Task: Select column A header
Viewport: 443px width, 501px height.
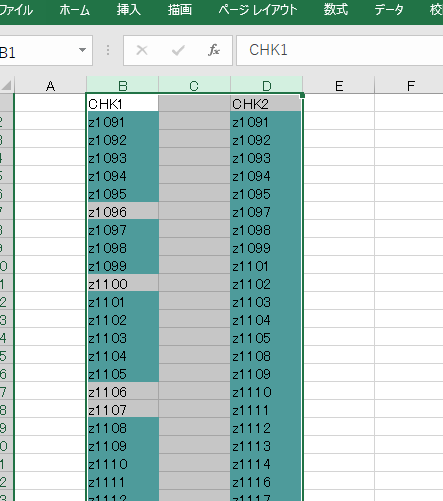Action: point(50,86)
